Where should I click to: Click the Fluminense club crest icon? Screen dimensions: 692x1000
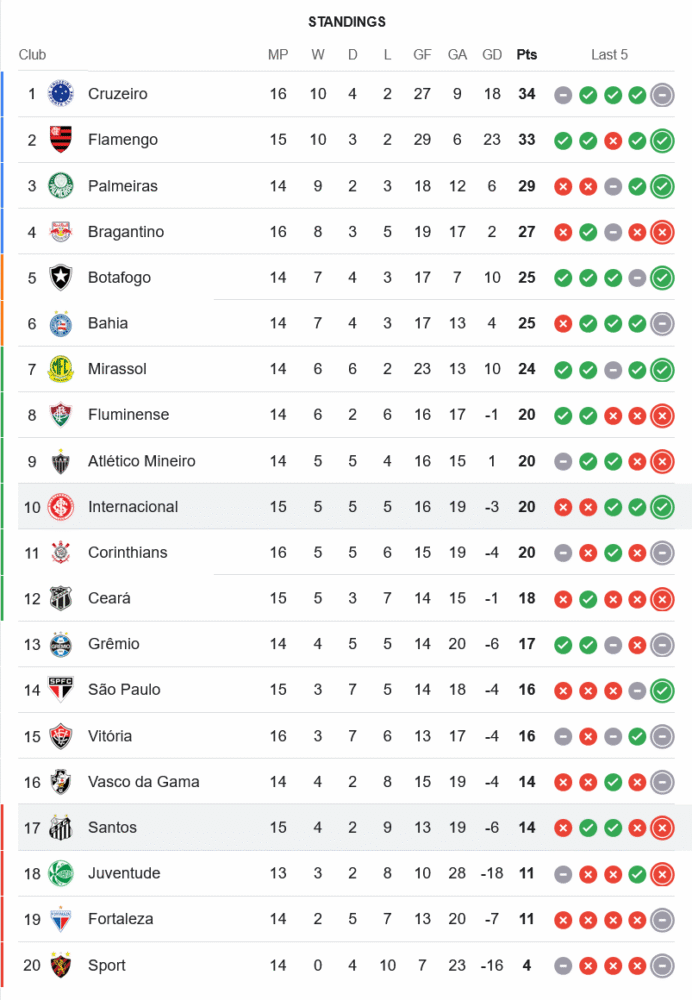[61, 415]
